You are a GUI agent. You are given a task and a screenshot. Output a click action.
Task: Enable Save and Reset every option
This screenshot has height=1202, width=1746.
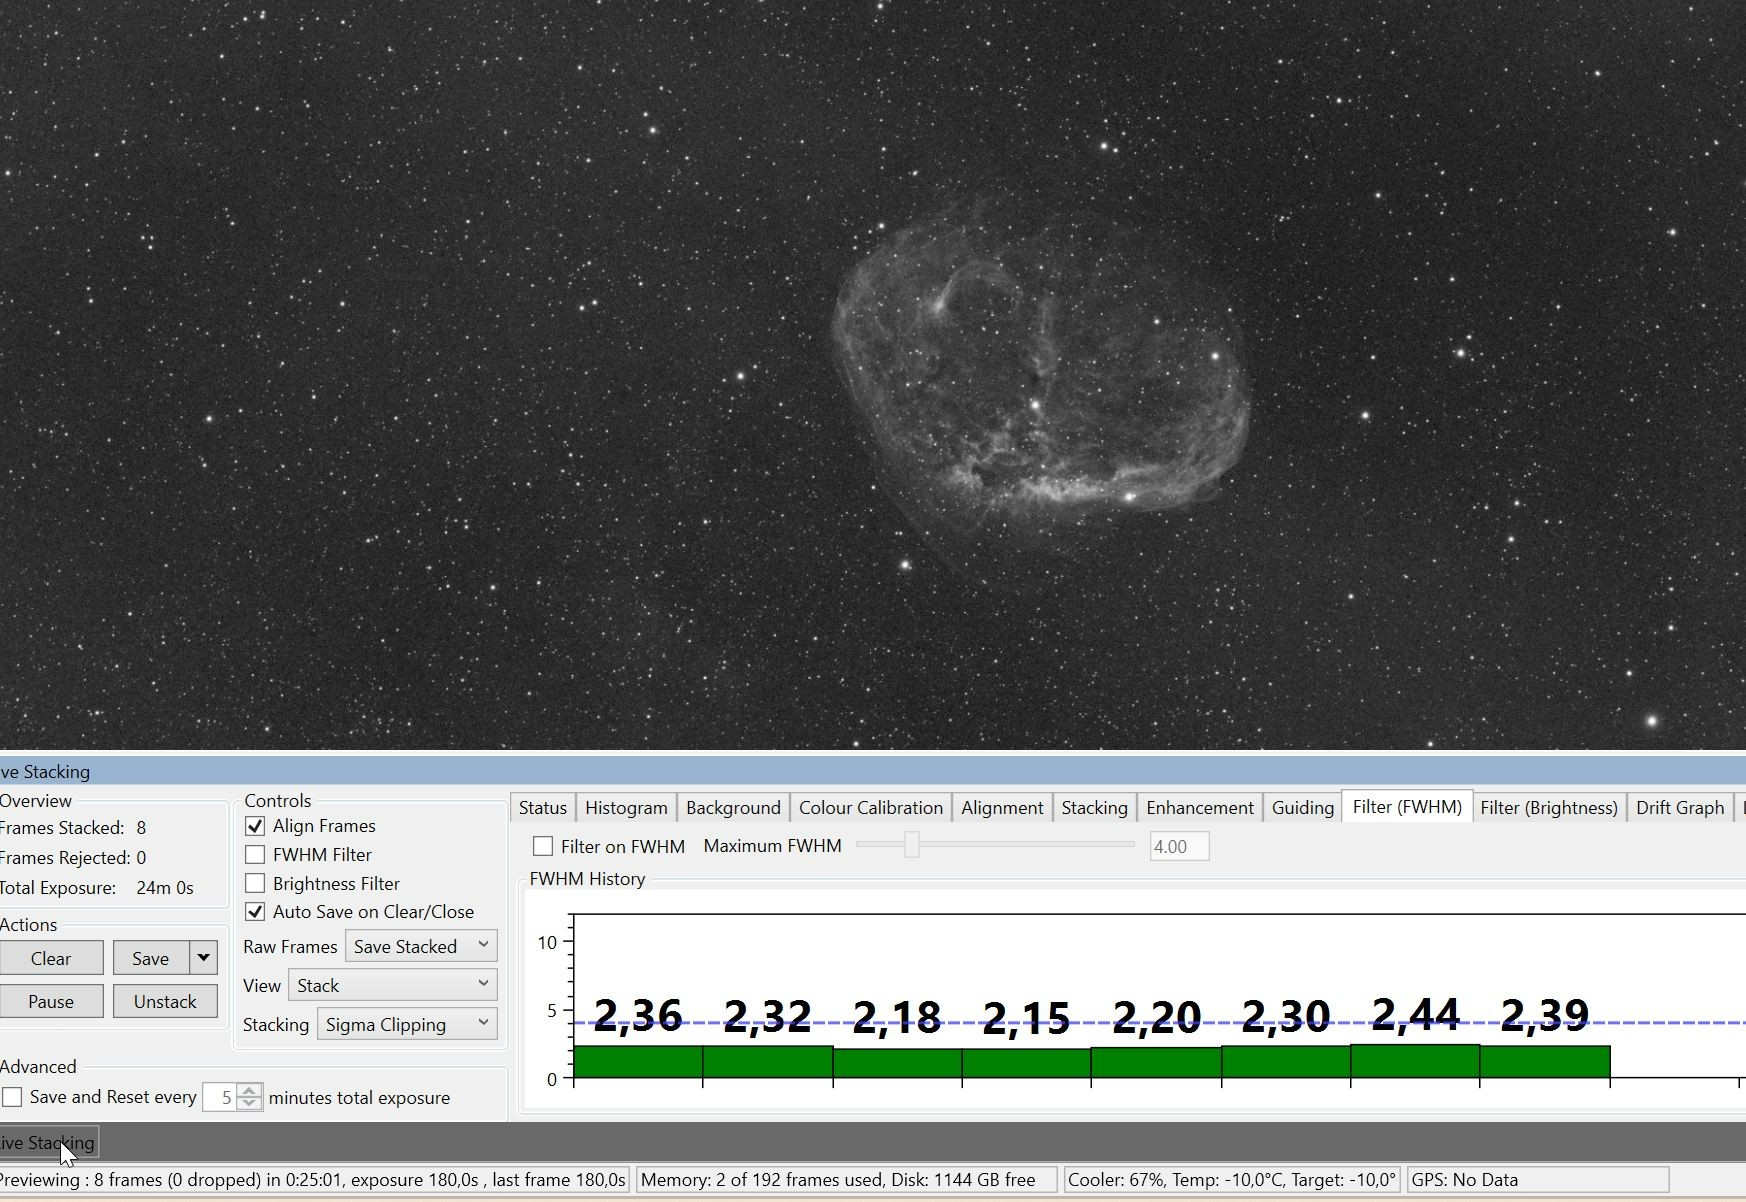12,1097
